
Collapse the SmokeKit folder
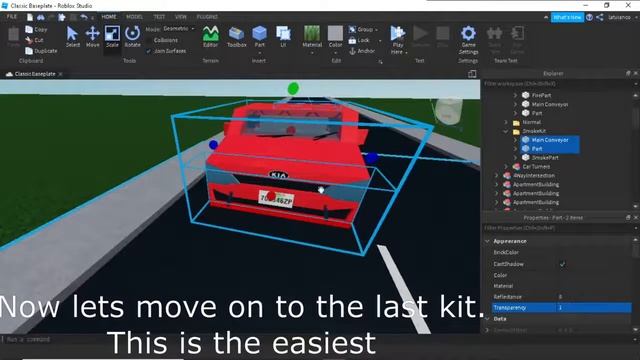tap(506, 131)
